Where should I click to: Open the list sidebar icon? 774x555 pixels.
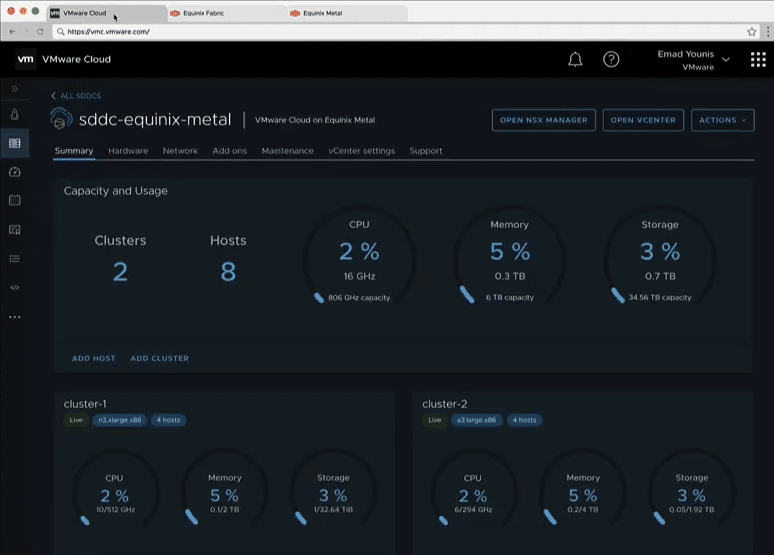[15, 259]
